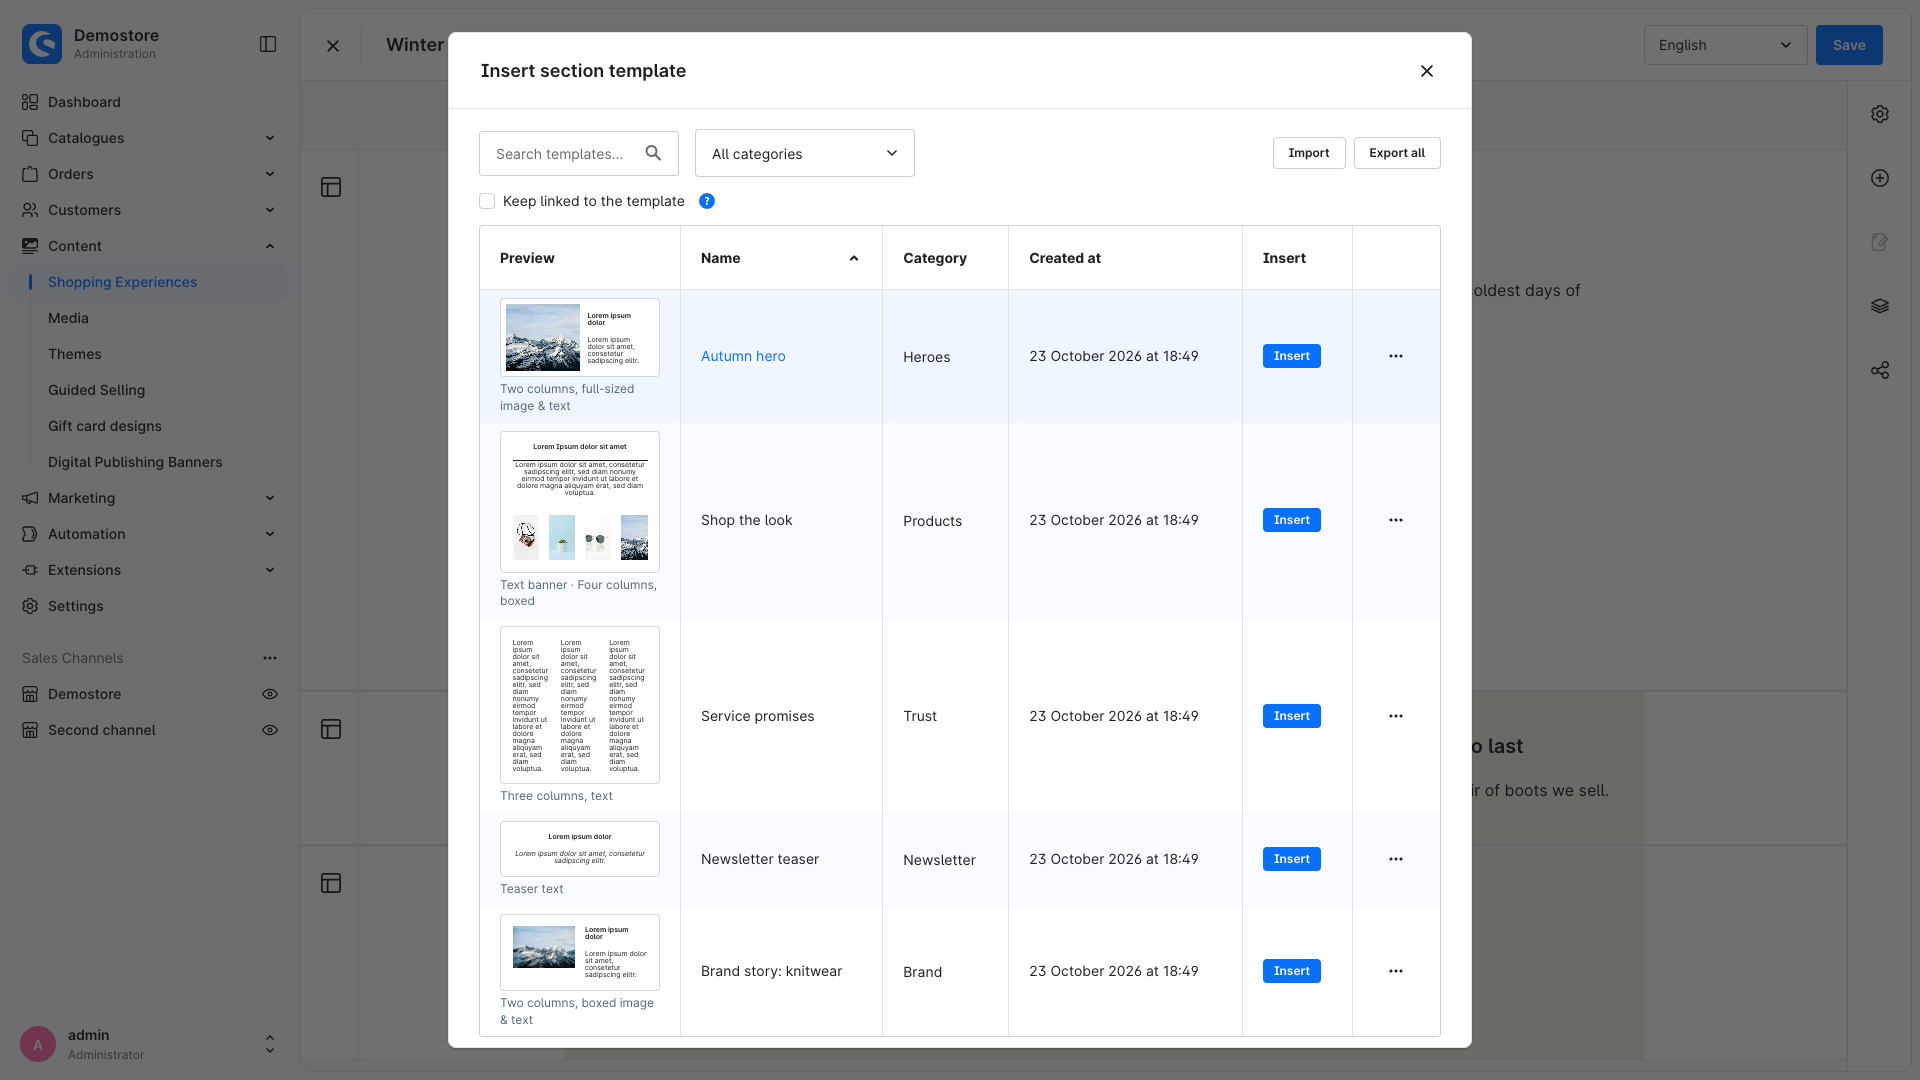Click the Marketing megaphone icon
Image resolution: width=1920 pixels, height=1080 pixels.
point(30,498)
